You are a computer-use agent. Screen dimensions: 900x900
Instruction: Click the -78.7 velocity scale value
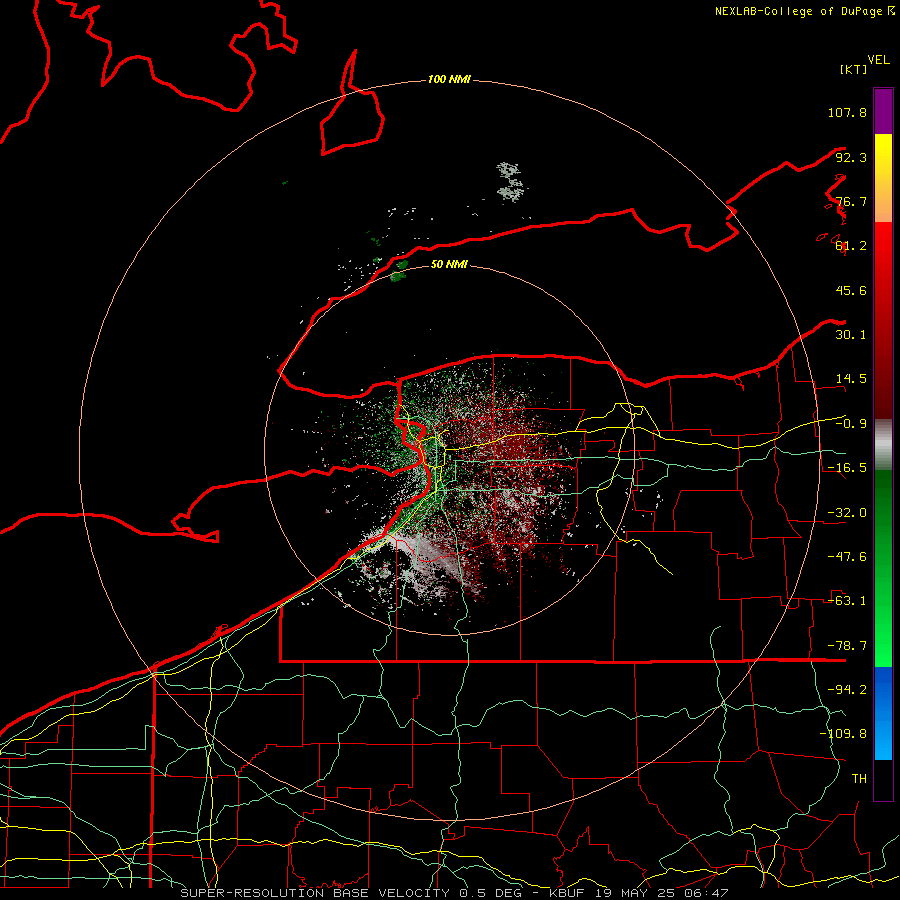click(847, 646)
